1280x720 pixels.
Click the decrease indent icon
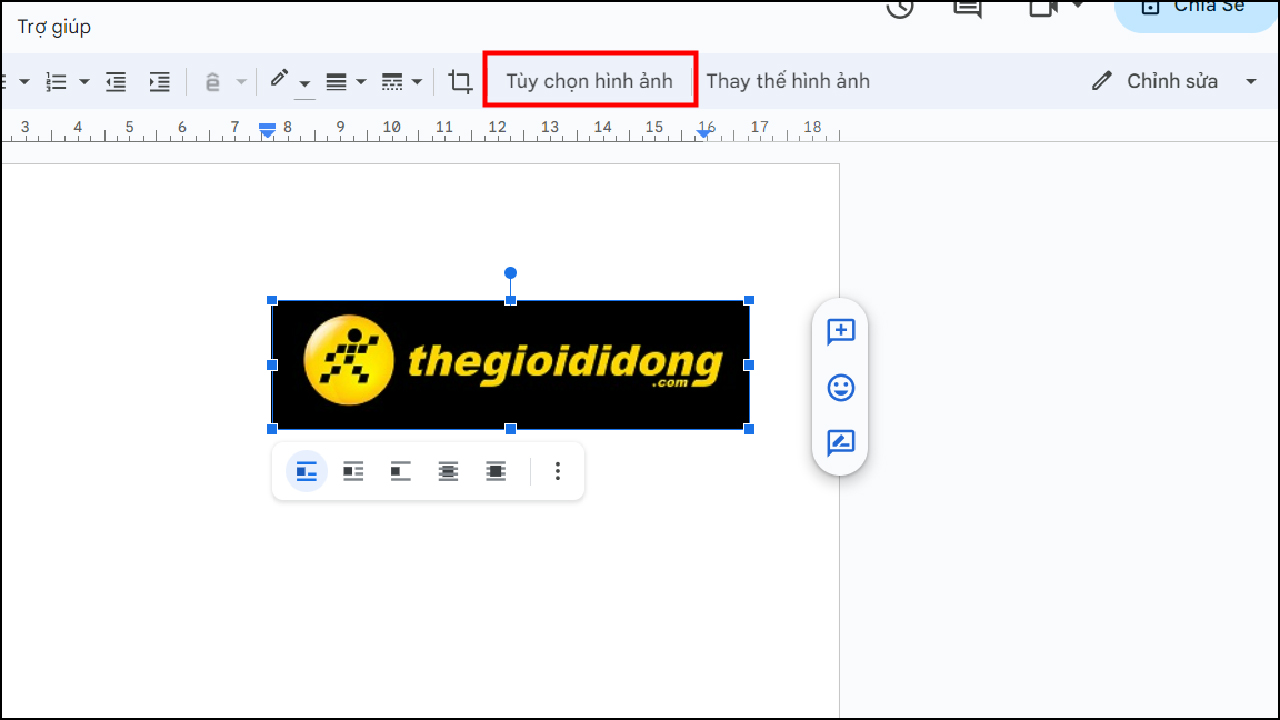pos(116,81)
